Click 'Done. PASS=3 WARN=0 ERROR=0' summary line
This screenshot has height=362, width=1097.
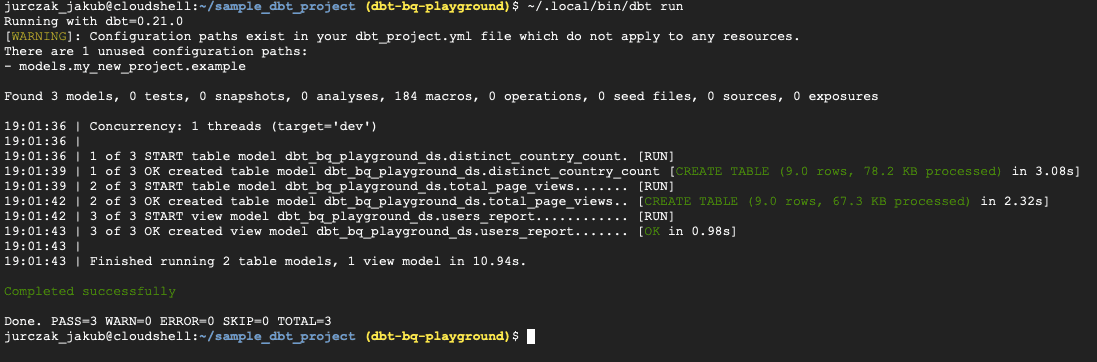coord(168,321)
